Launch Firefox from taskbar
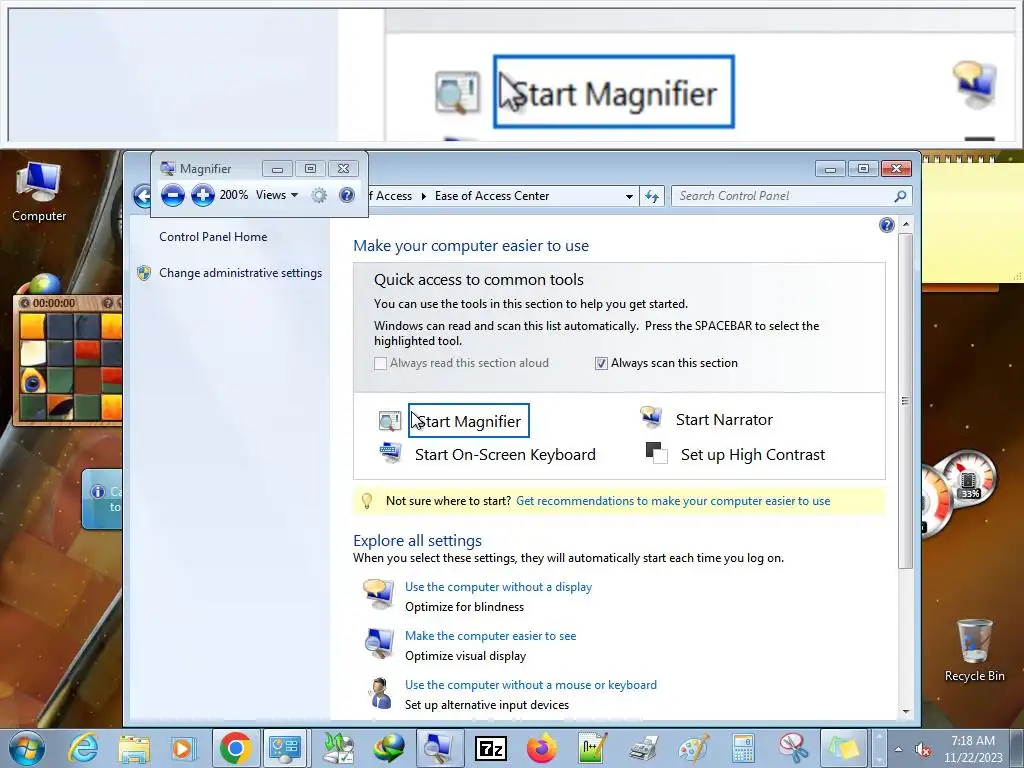This screenshot has height=768, width=1024. tap(541, 748)
